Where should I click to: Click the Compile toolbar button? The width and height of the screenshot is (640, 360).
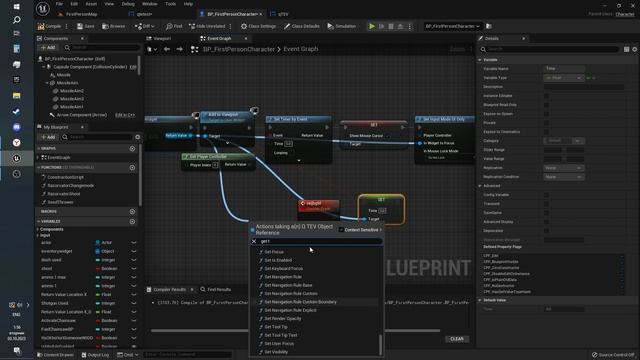[x=49, y=26]
